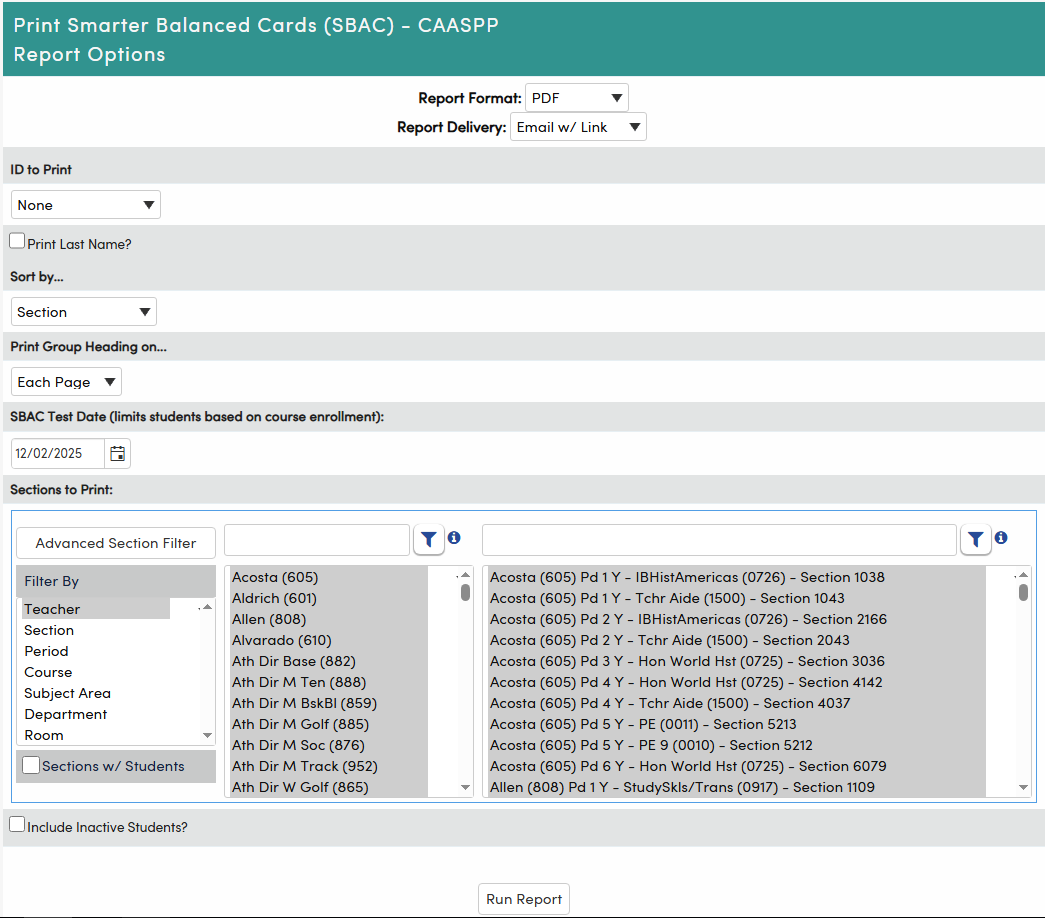
Task: Select Acosta Hon World Hst Section 3036
Action: pyautogui.click(x=737, y=661)
